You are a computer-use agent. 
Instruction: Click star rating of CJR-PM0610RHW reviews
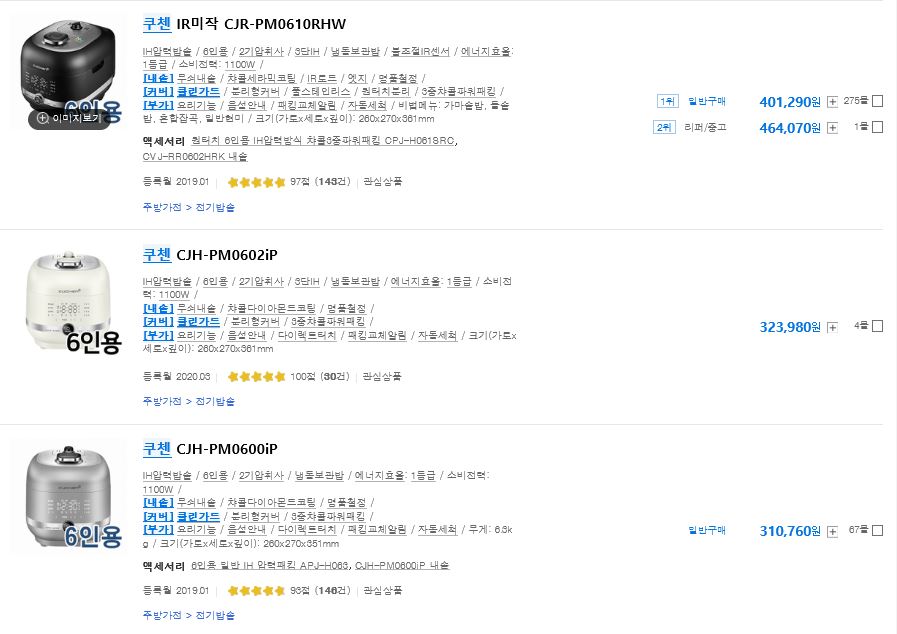pos(256,182)
